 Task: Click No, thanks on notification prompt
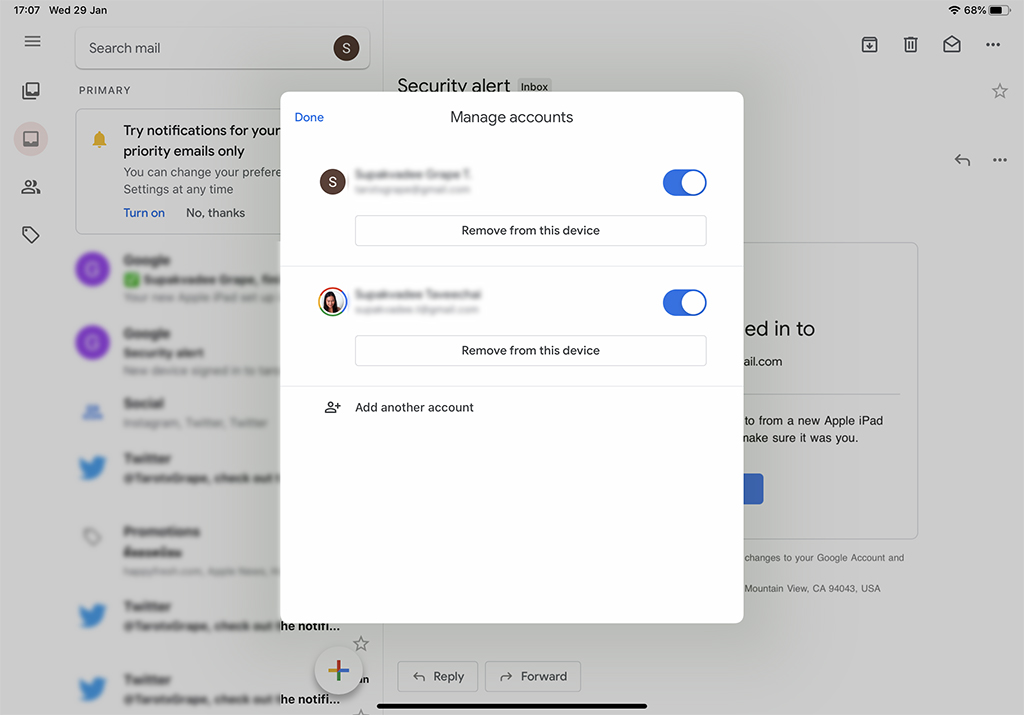(x=216, y=213)
